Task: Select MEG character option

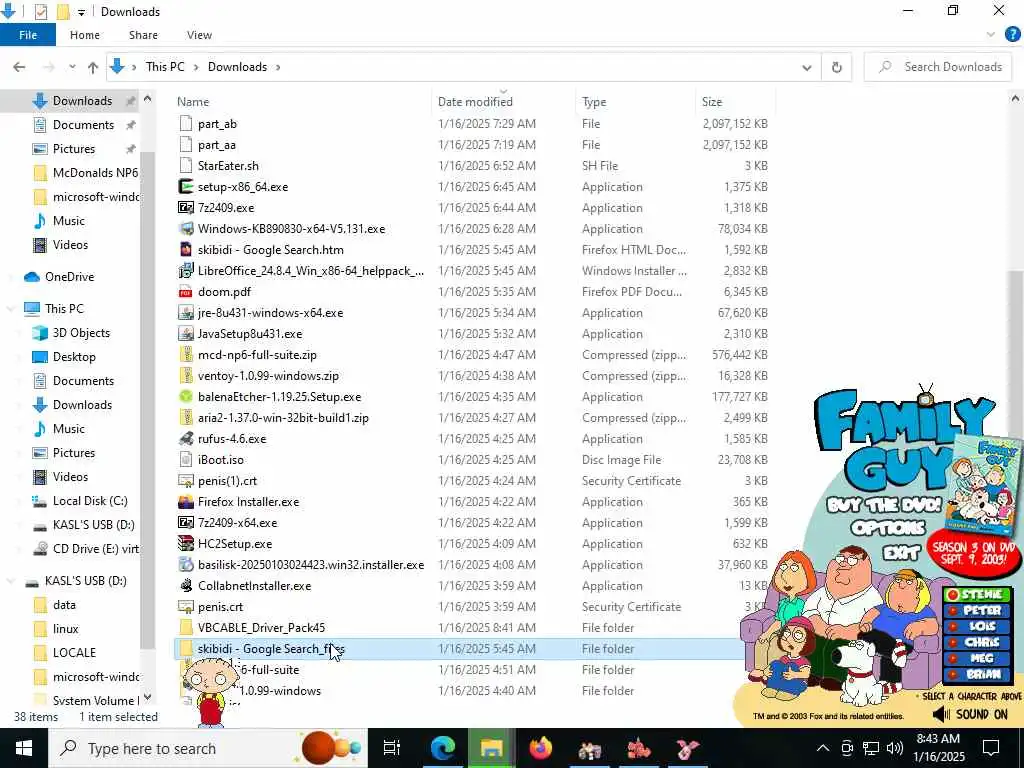Action: (977, 658)
